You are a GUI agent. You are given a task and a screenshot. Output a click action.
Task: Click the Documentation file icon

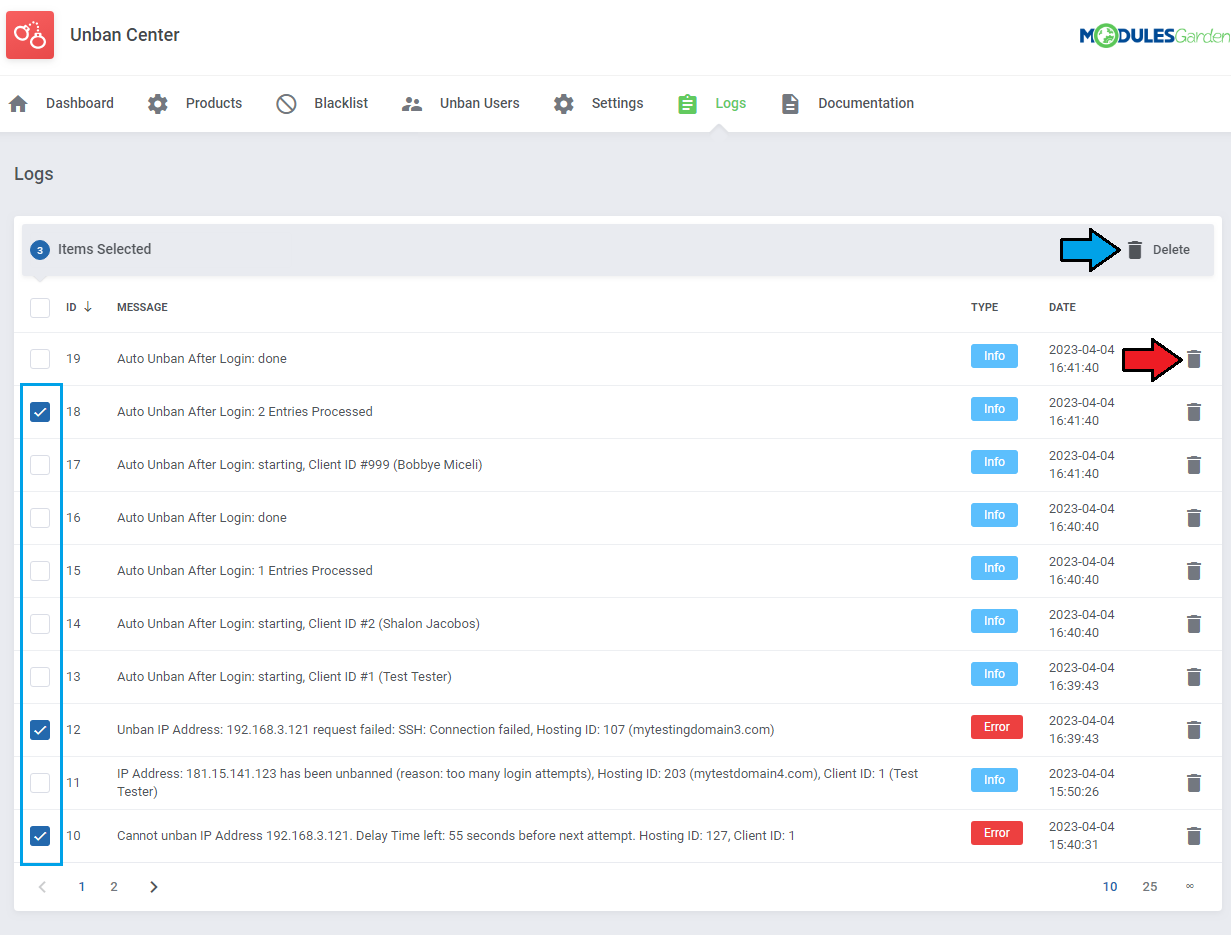click(x=790, y=104)
